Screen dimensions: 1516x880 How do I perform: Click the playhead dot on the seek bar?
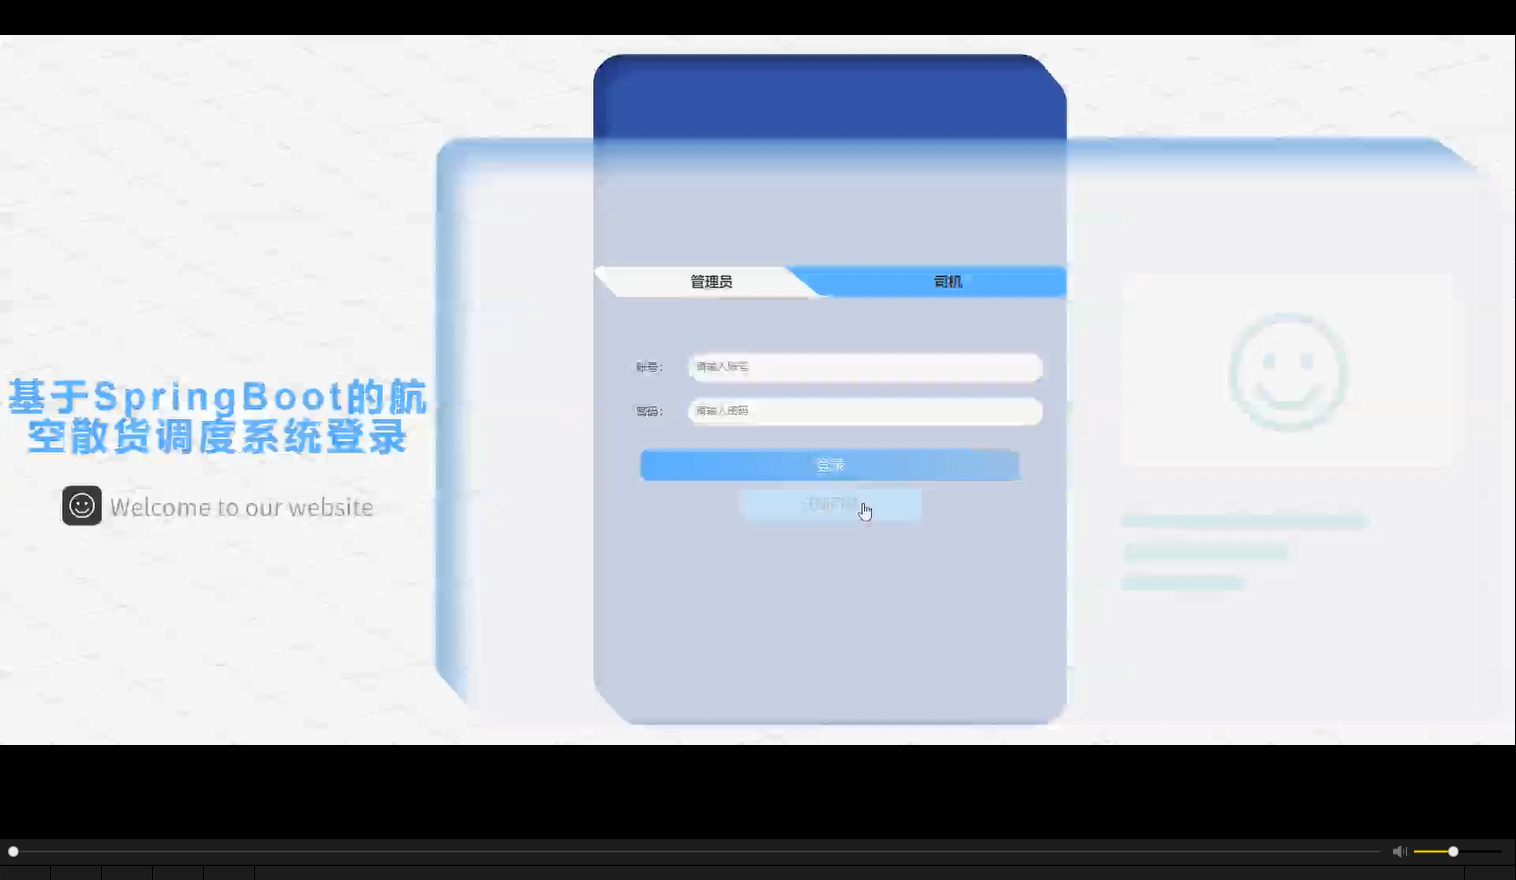tap(14, 851)
